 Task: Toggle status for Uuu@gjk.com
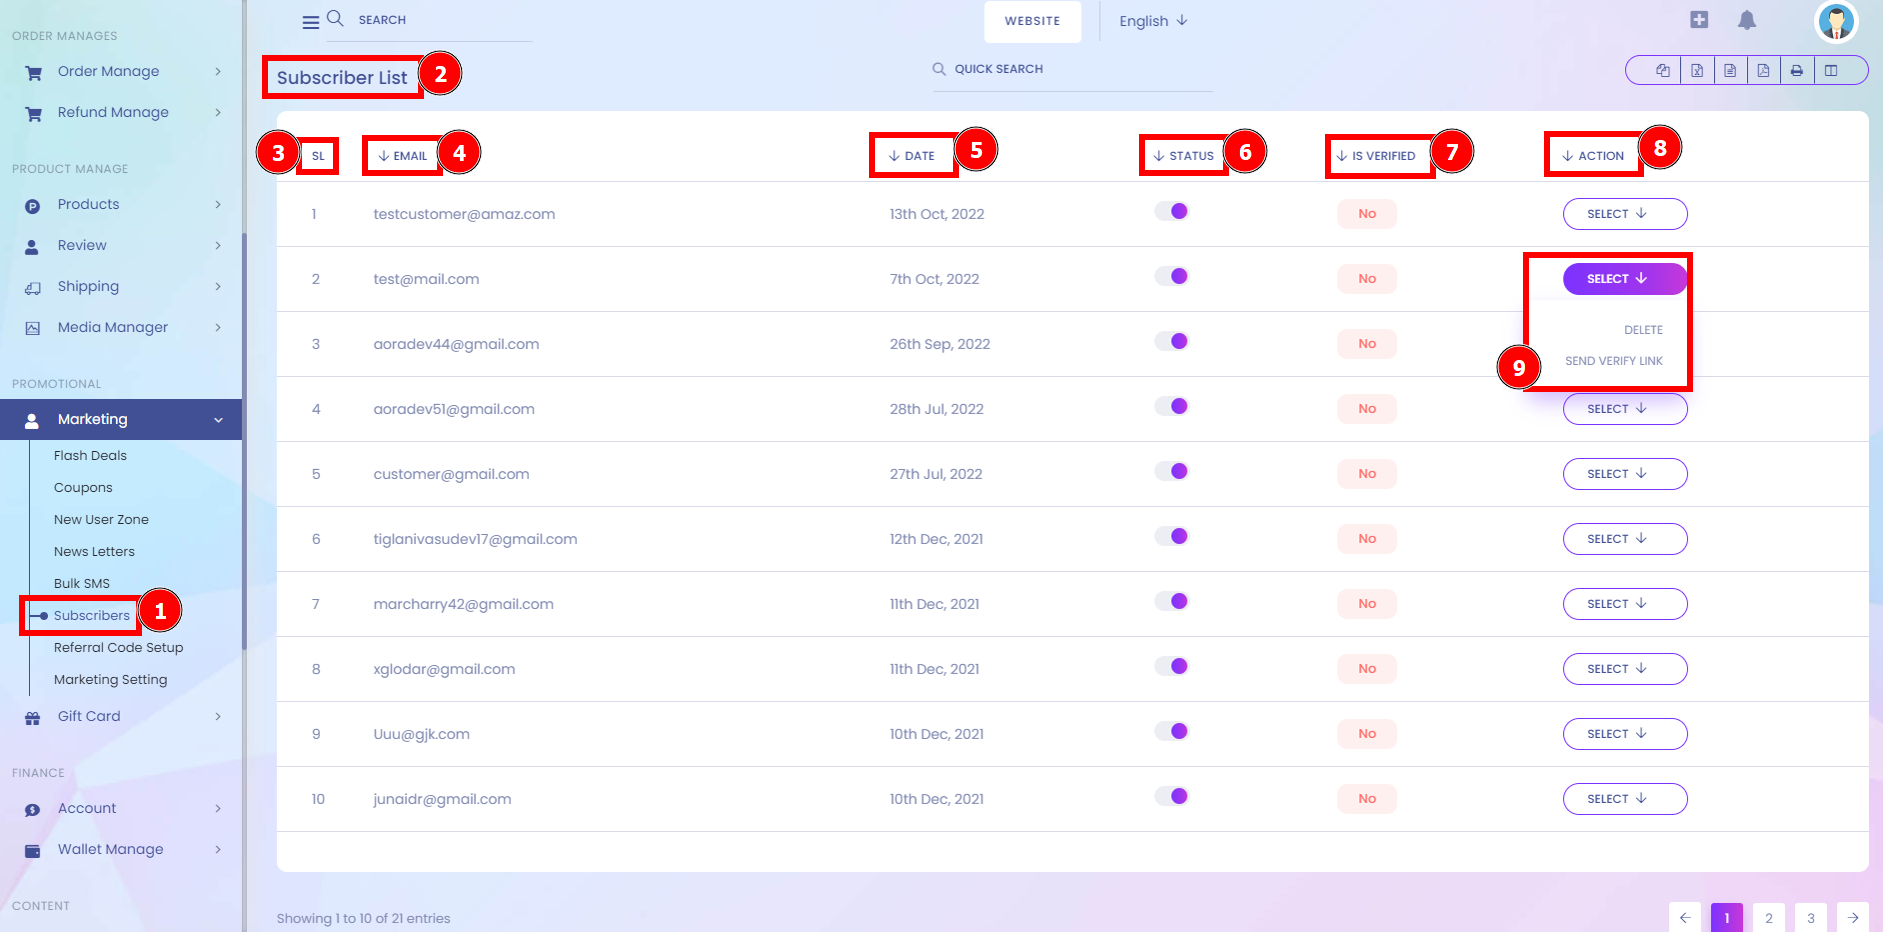pyautogui.click(x=1171, y=731)
